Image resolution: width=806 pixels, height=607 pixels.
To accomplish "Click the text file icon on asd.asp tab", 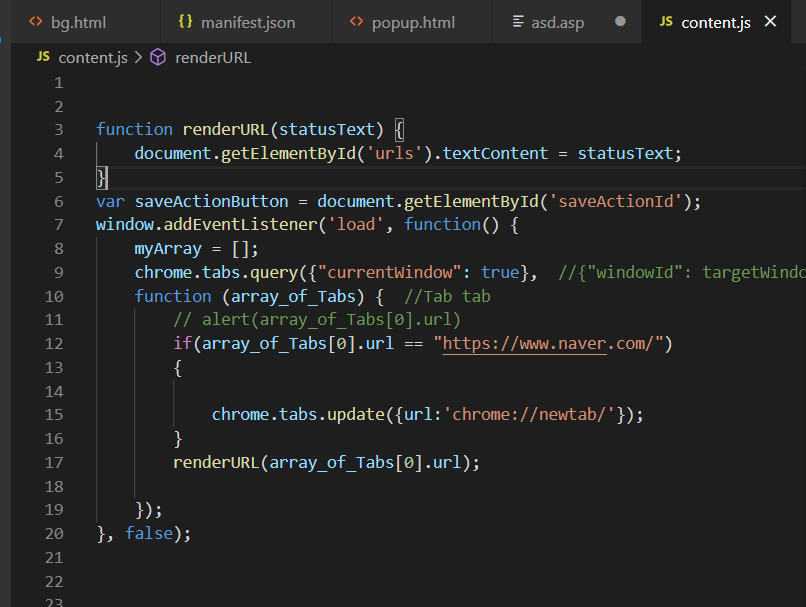I will pyautogui.click(x=518, y=22).
